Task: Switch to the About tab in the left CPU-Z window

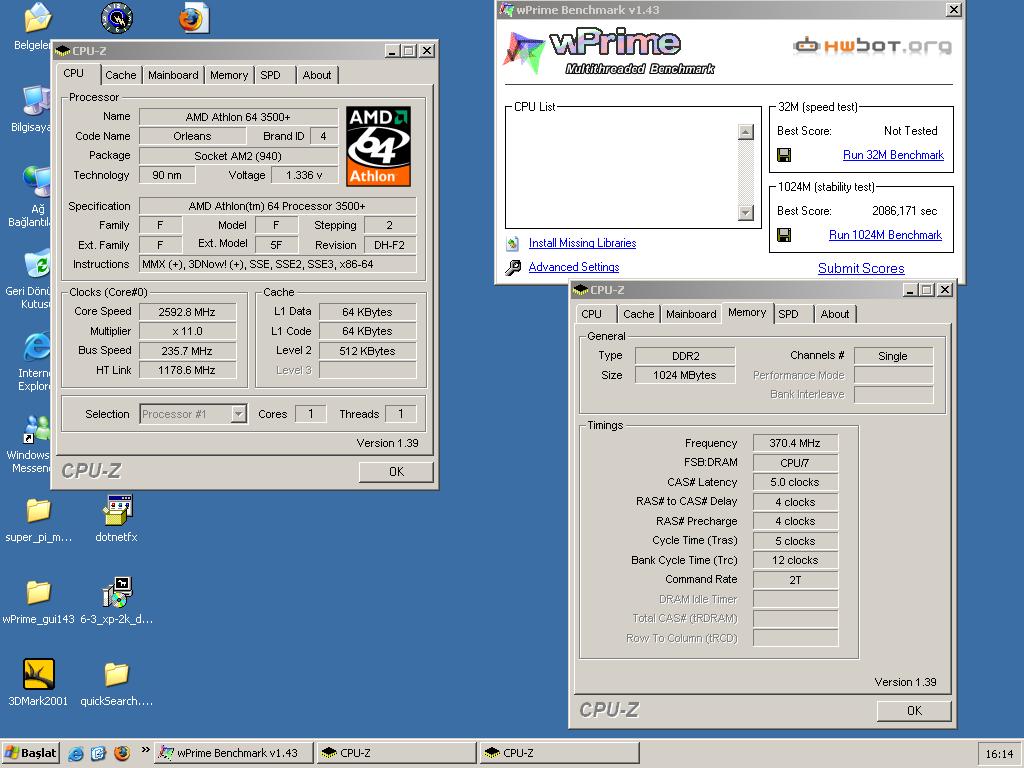Action: click(317, 75)
